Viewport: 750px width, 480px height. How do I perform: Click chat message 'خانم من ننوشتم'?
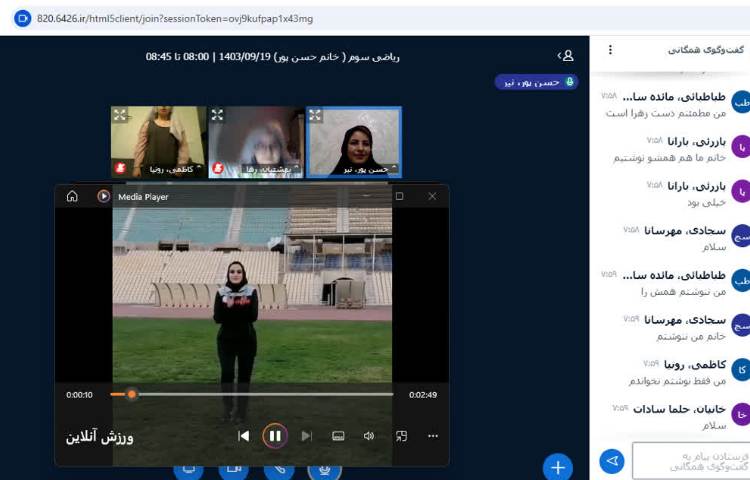[691, 337]
